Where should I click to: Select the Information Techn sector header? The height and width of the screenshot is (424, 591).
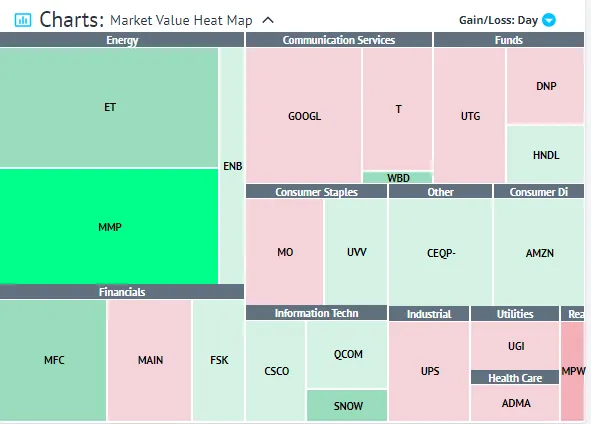pos(316,313)
